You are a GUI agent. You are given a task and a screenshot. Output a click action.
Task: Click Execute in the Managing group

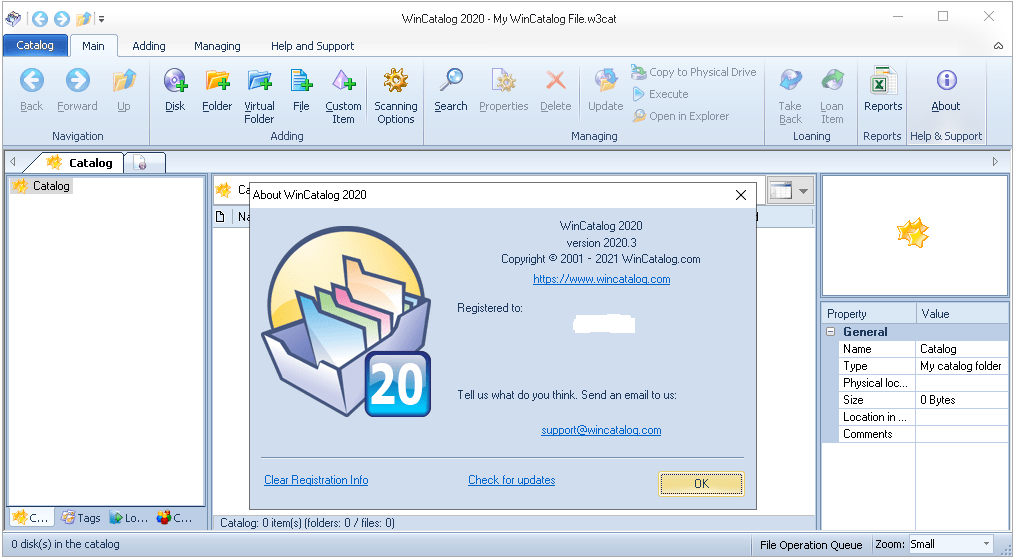[x=660, y=94]
